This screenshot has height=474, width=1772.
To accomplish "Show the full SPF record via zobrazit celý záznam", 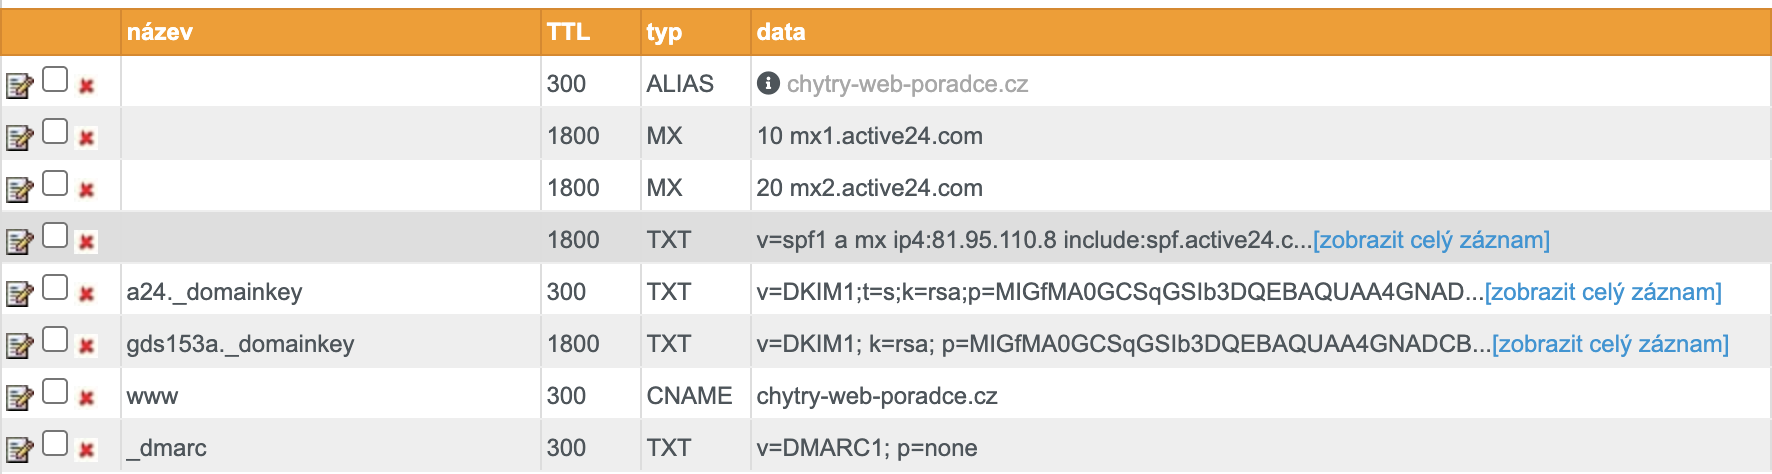I will pyautogui.click(x=1431, y=240).
